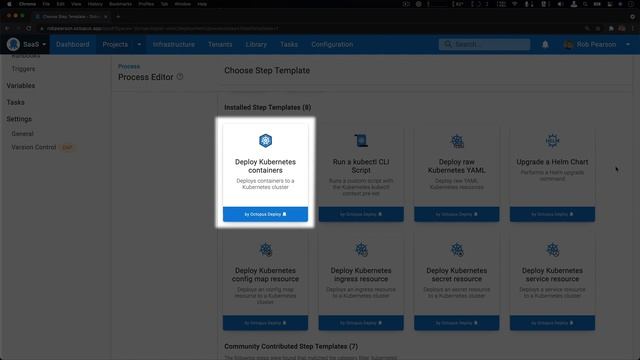Open Version Control settings
The height and width of the screenshot is (360, 640).
[x=34, y=147]
